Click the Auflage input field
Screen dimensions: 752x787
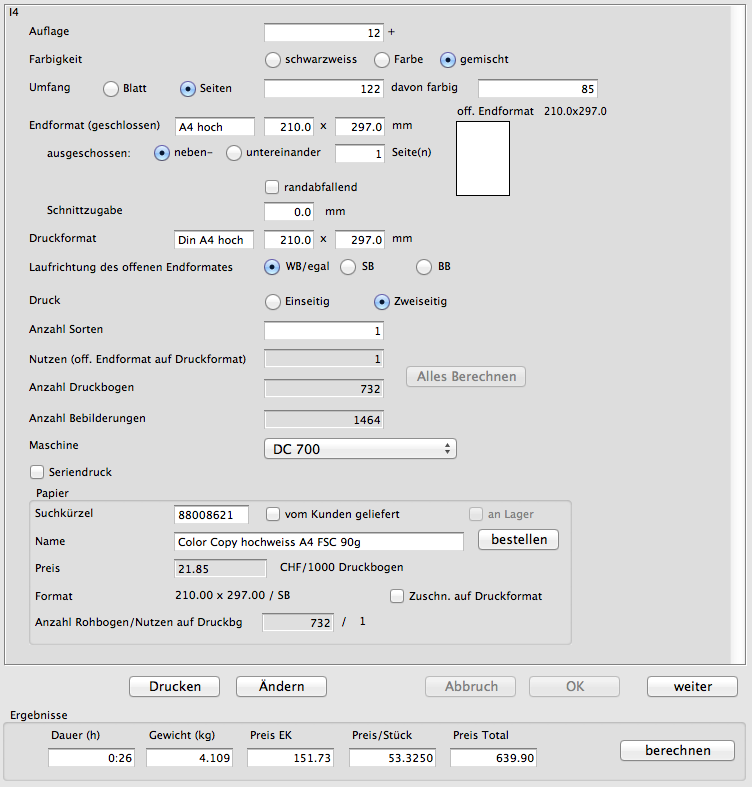324,32
